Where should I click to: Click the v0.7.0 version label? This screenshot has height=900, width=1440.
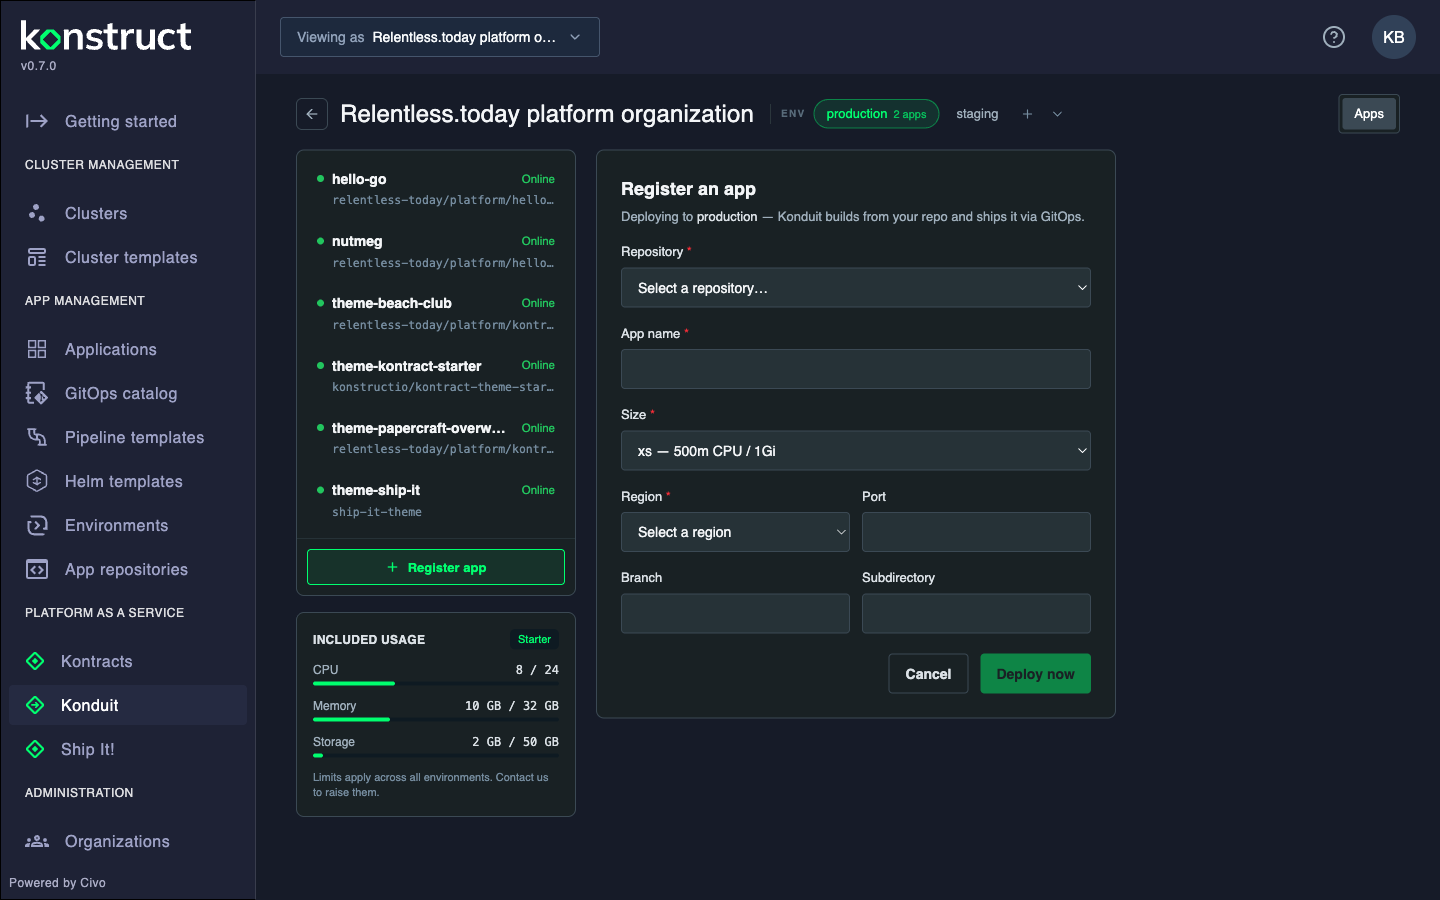pyautogui.click(x=38, y=66)
